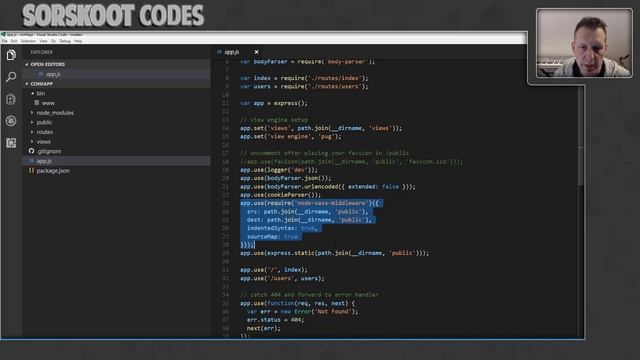
Task: Select the app.js editor tab
Action: pos(238,52)
